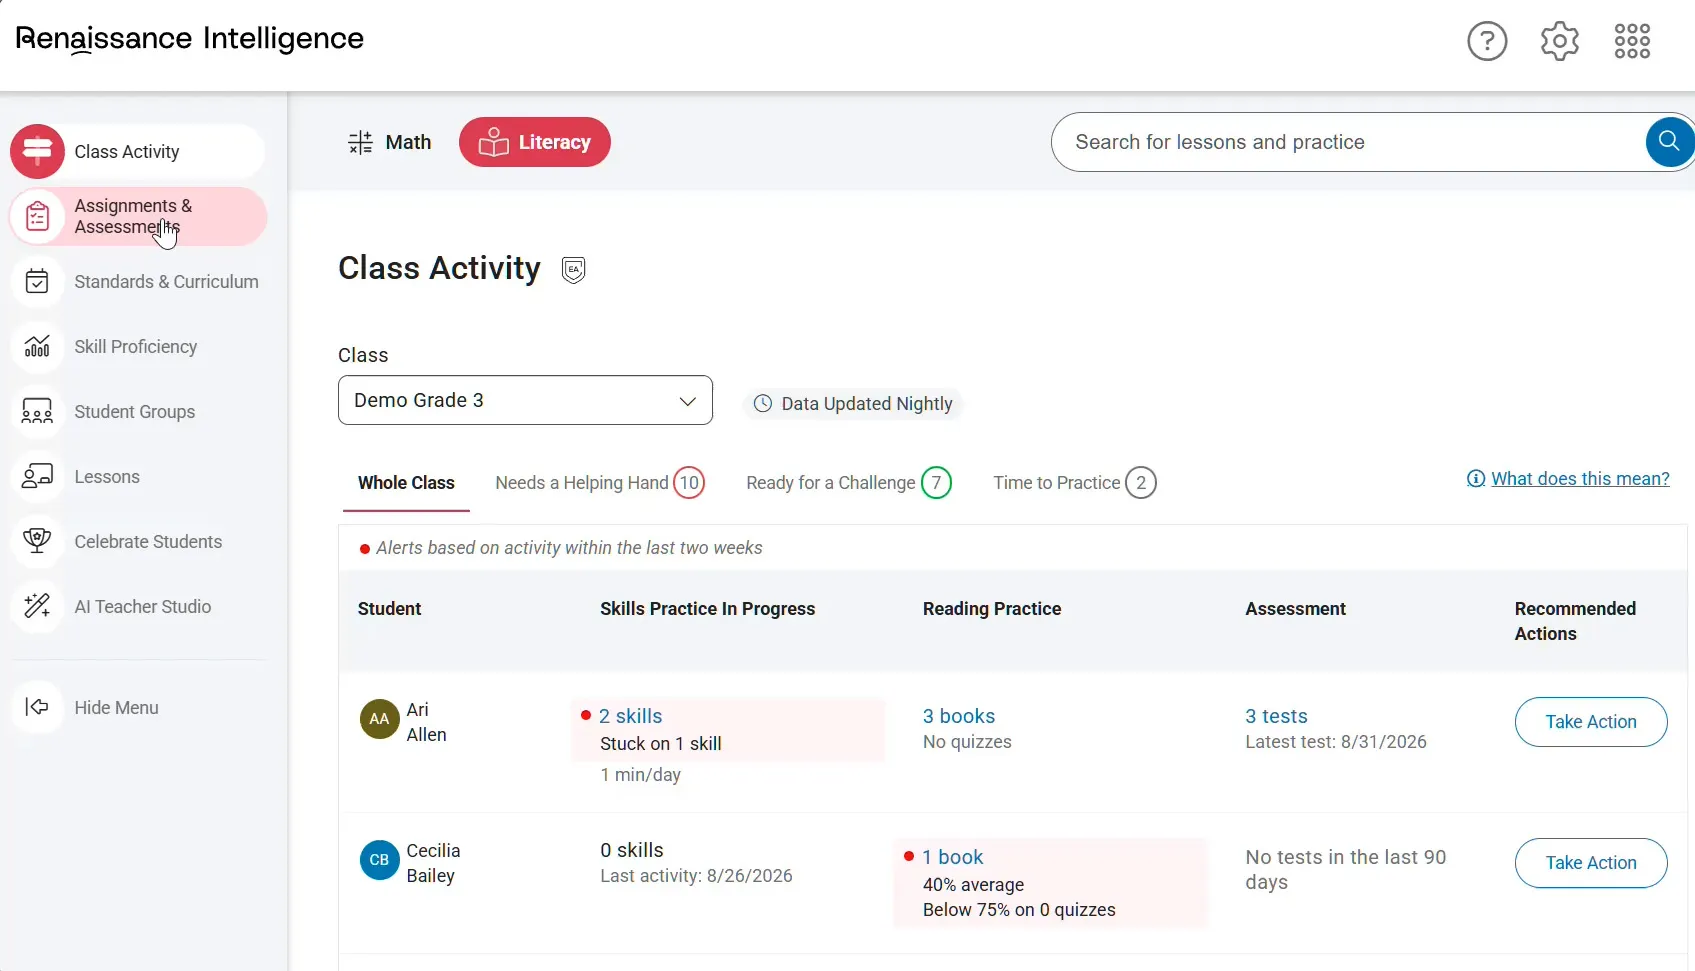Click Take Action for Ari Allen

tap(1591, 722)
